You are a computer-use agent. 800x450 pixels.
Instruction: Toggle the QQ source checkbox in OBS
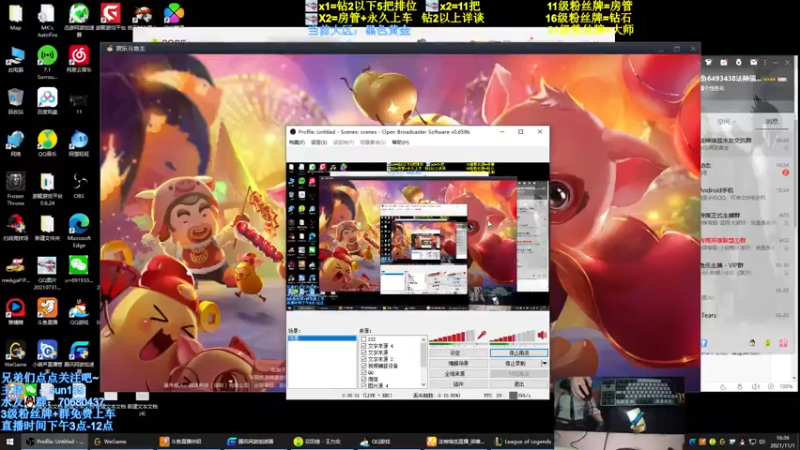click(364, 372)
